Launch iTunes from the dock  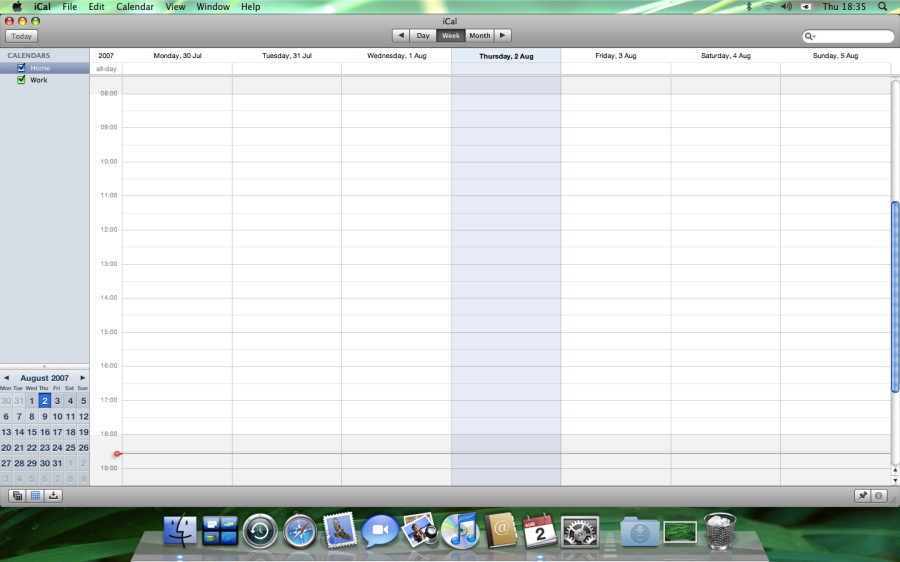pos(460,530)
